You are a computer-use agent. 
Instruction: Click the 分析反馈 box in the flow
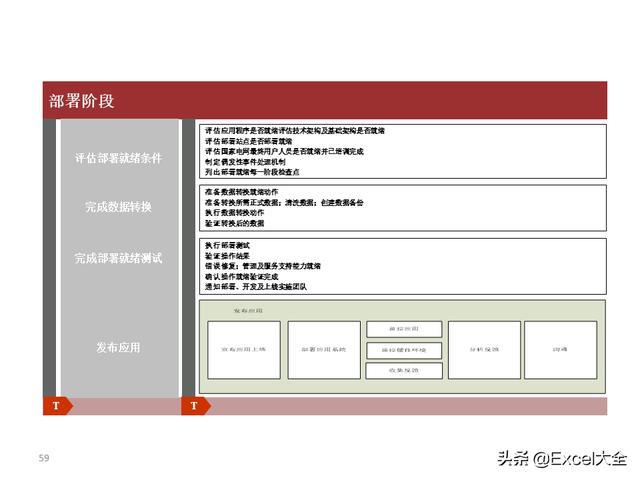[x=484, y=350]
